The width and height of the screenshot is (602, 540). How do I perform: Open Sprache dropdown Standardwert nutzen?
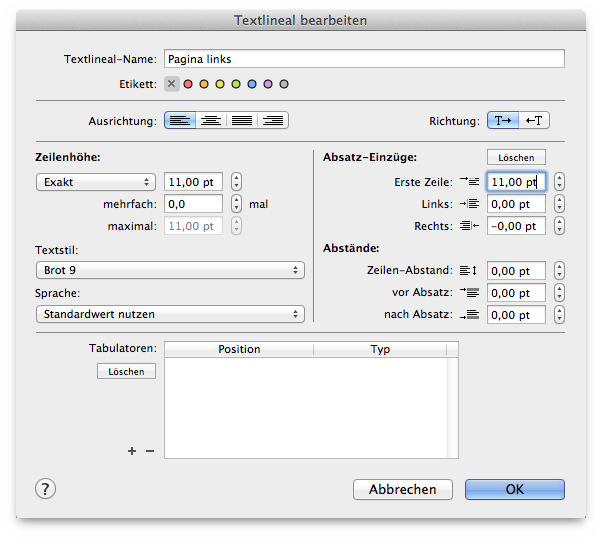pyautogui.click(x=170, y=314)
